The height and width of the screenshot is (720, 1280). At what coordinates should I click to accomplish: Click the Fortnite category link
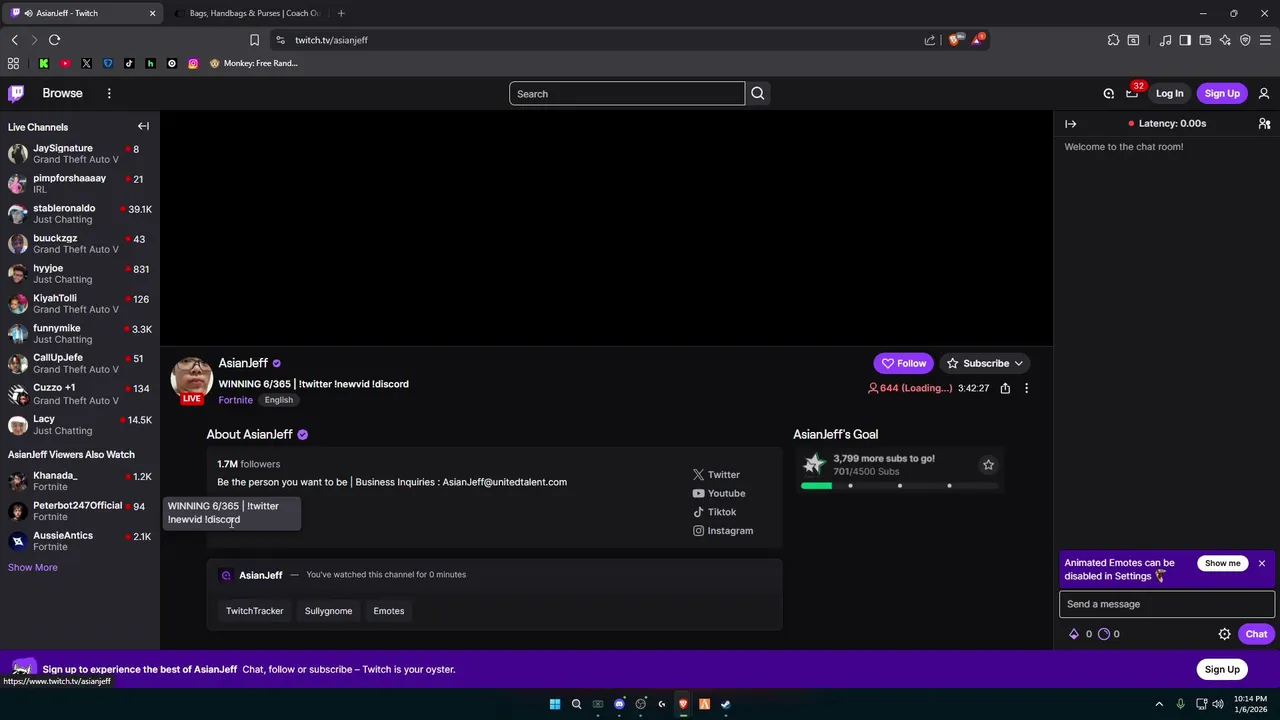[x=235, y=400]
